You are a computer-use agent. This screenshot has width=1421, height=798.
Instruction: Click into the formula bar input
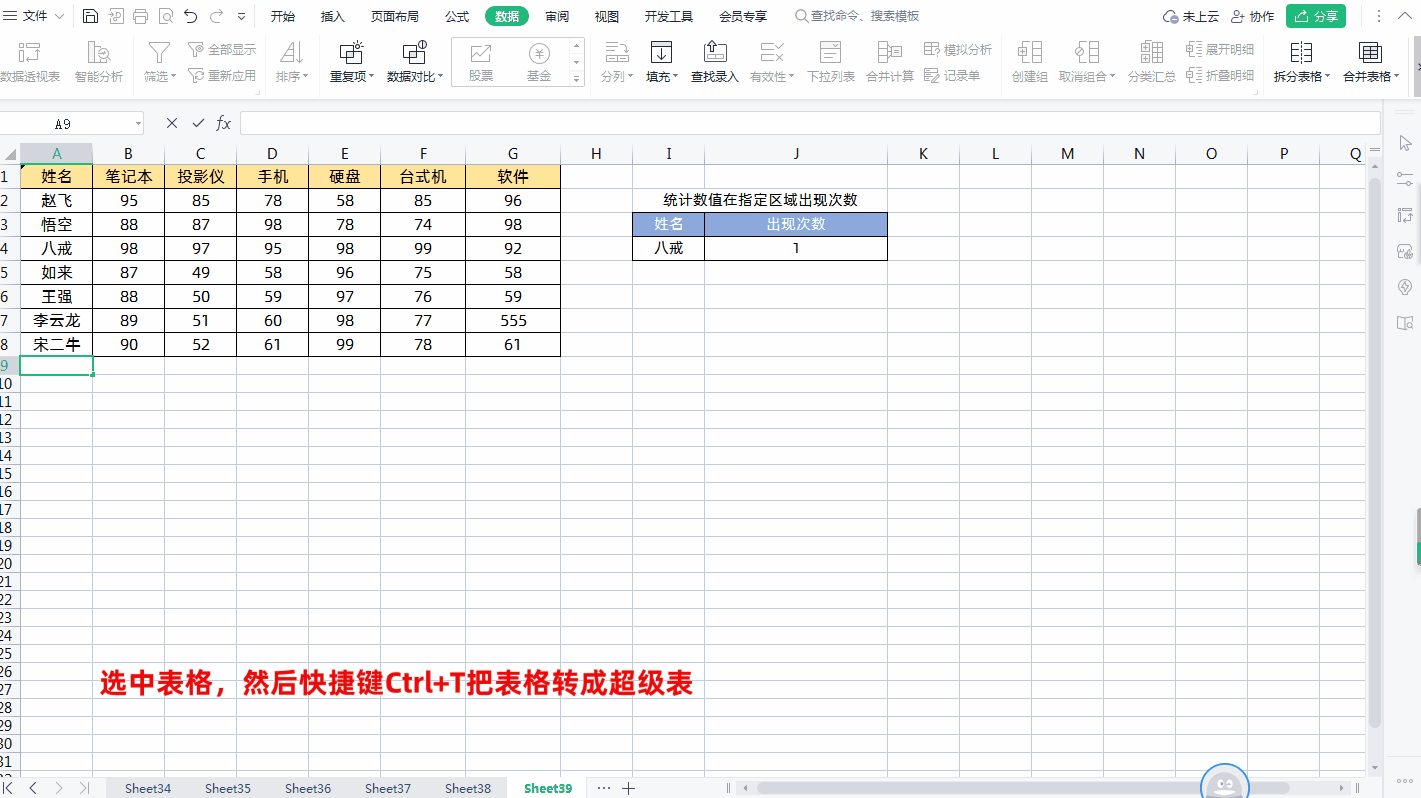click(x=810, y=123)
